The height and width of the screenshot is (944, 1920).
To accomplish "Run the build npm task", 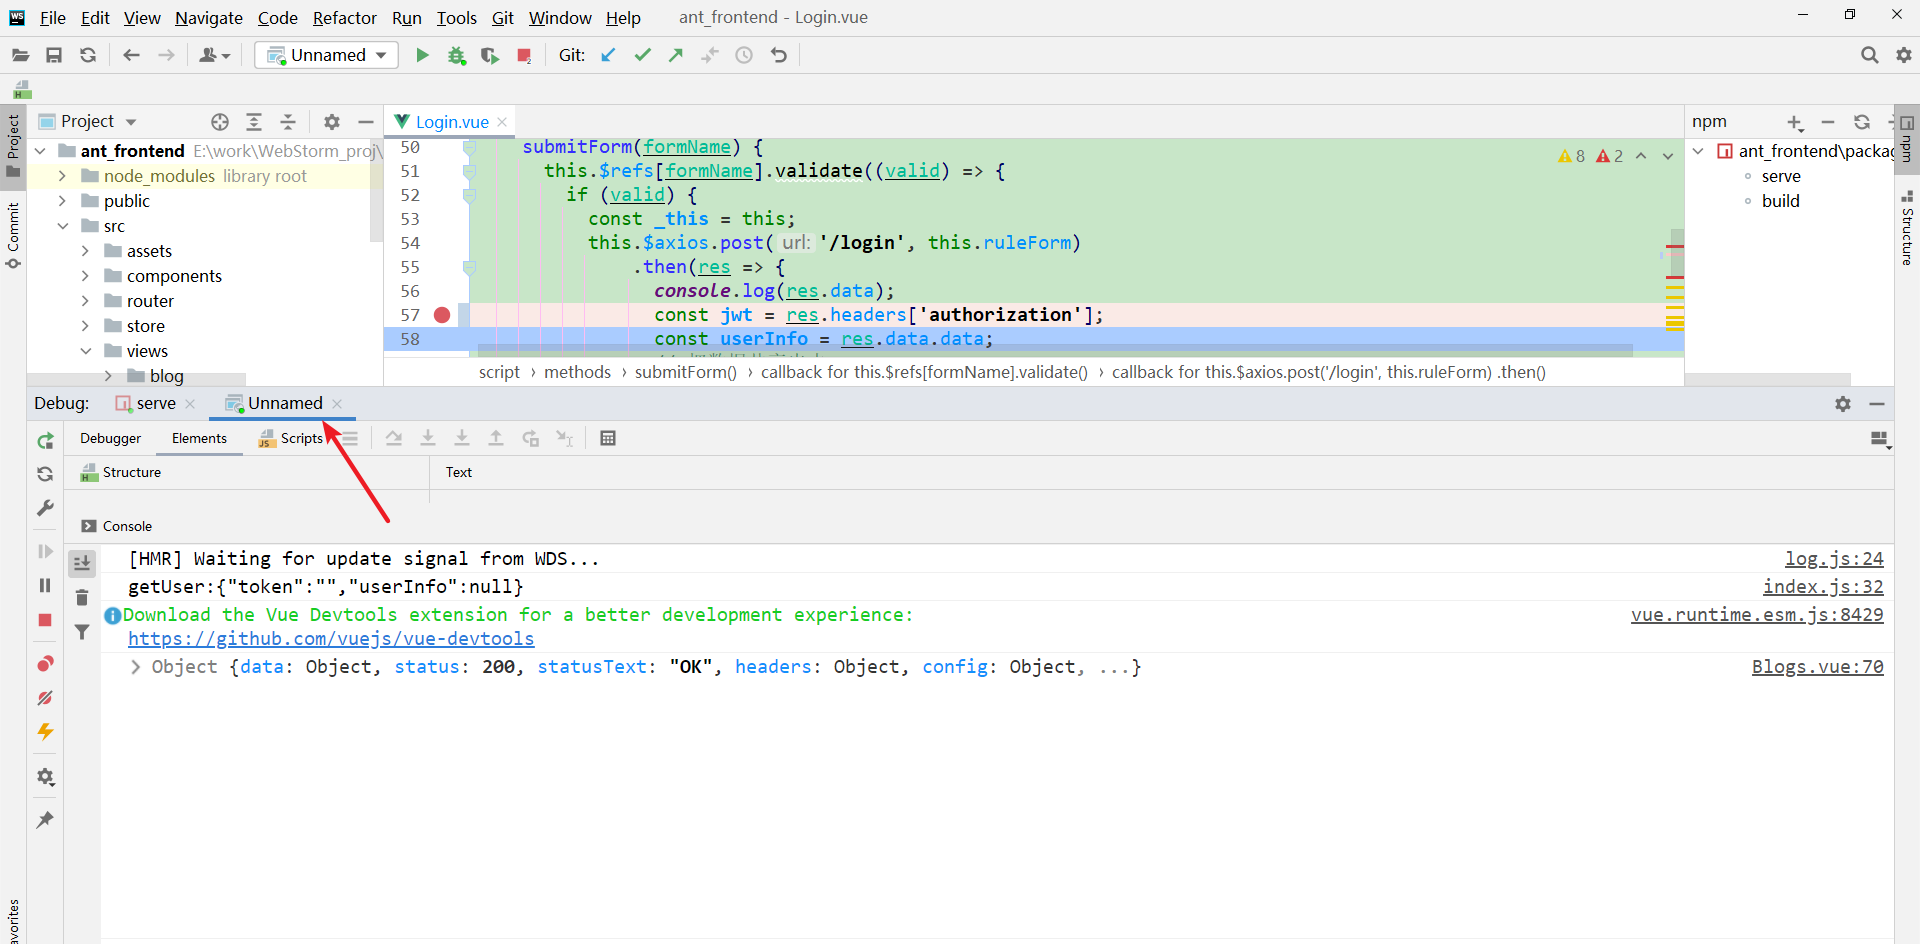I will point(1781,200).
